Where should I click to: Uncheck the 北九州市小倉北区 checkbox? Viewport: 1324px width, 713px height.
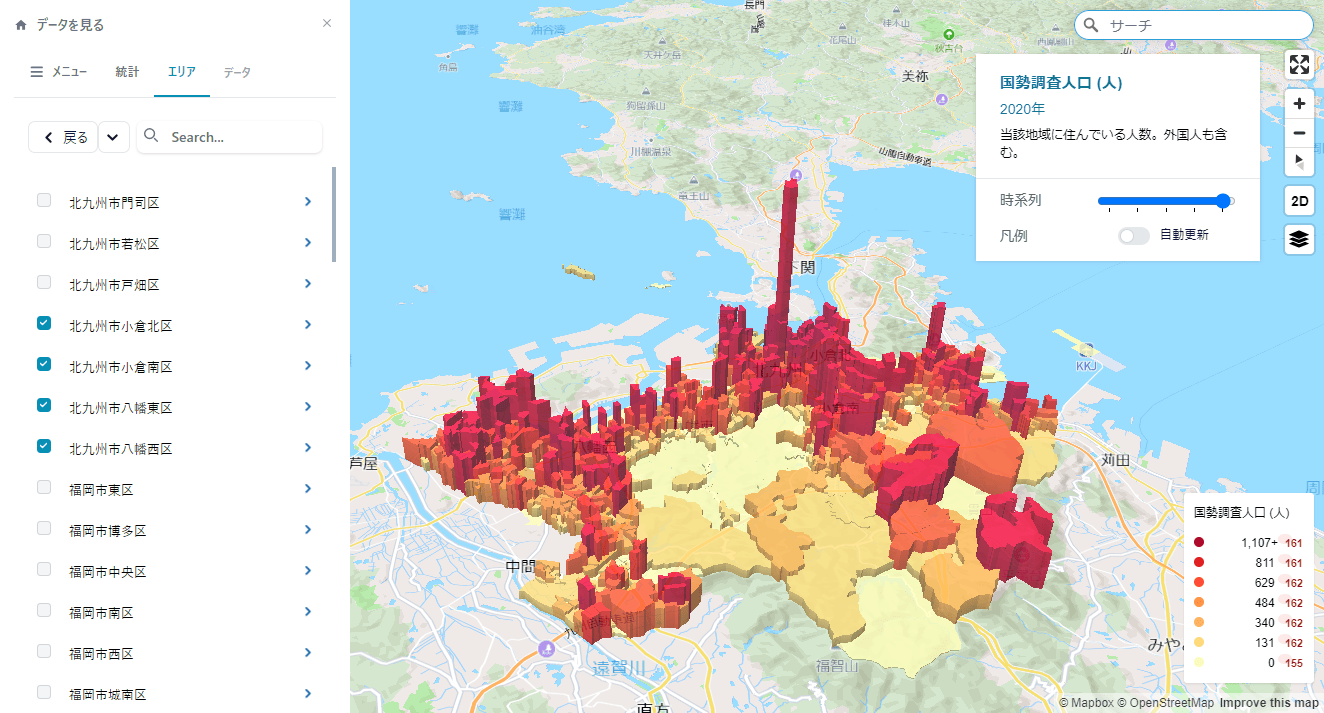pyautogui.click(x=44, y=323)
